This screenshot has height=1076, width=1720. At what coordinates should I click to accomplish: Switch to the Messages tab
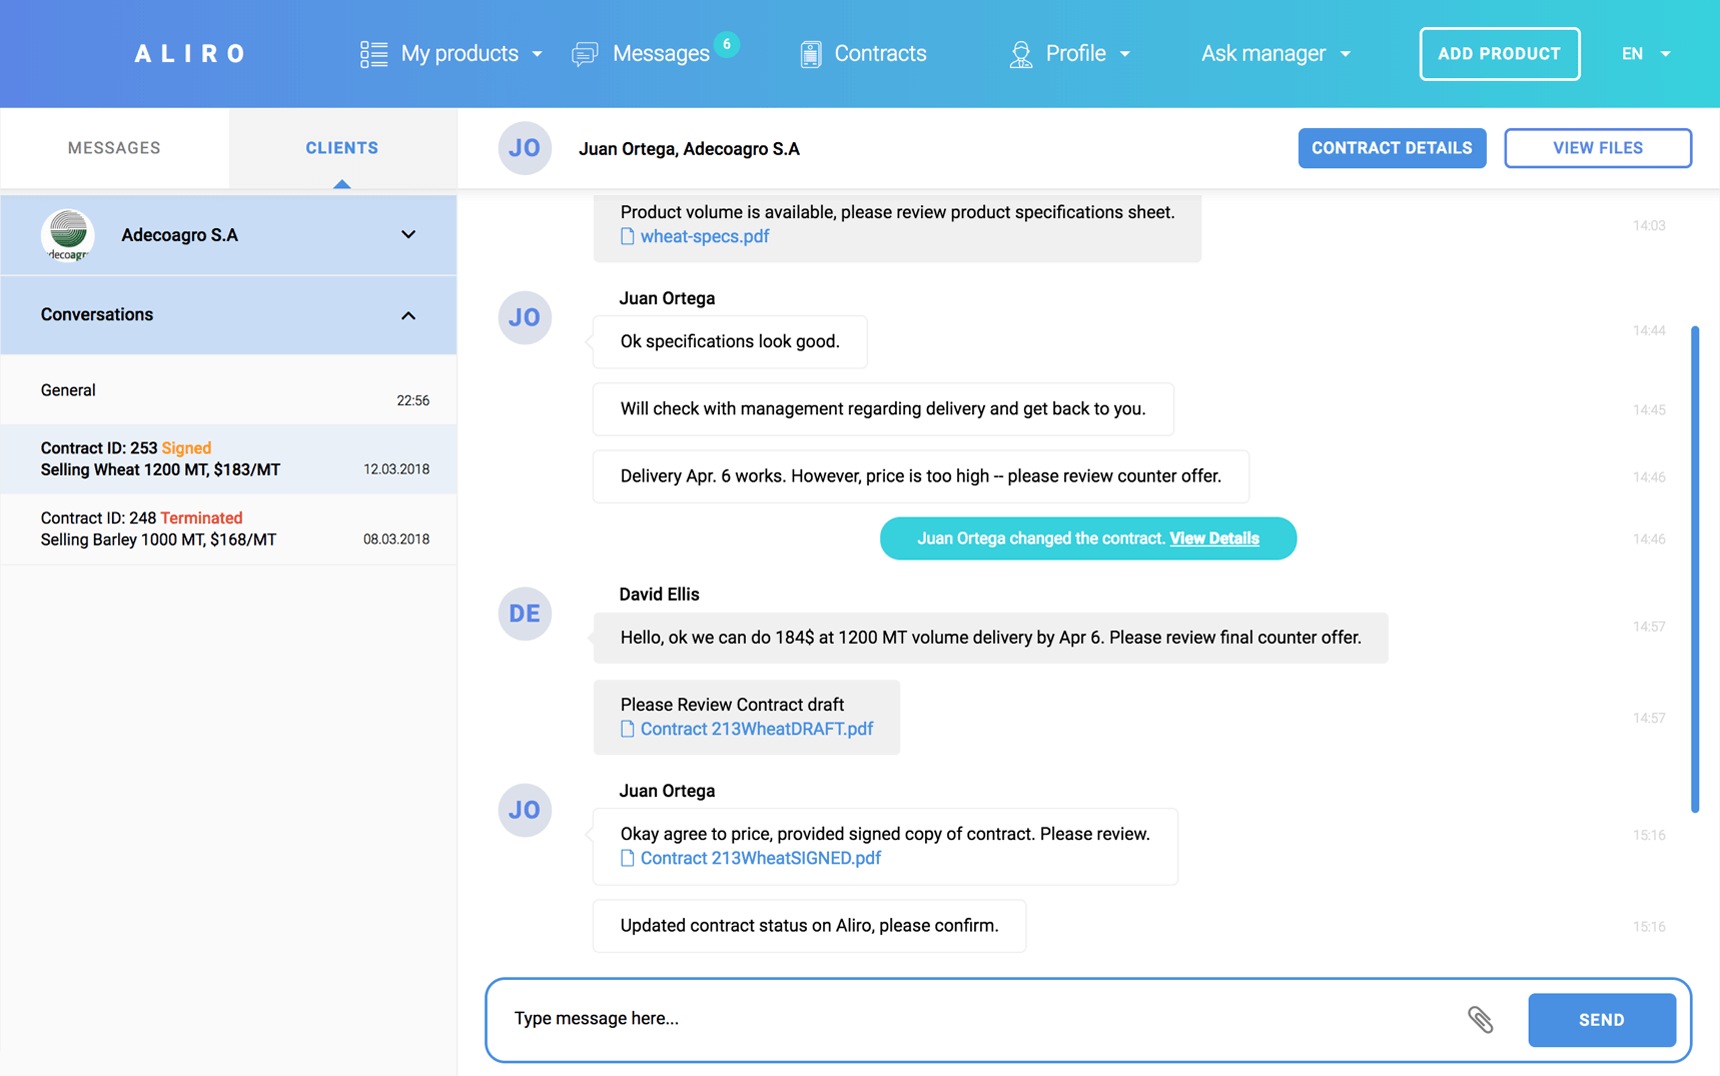click(114, 148)
